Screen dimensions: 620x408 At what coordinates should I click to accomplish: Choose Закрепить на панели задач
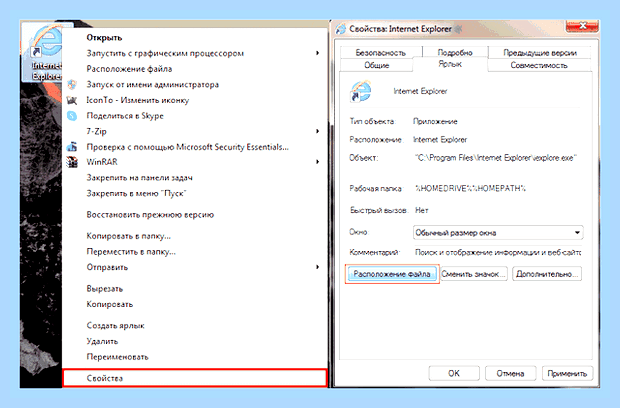(x=140, y=178)
